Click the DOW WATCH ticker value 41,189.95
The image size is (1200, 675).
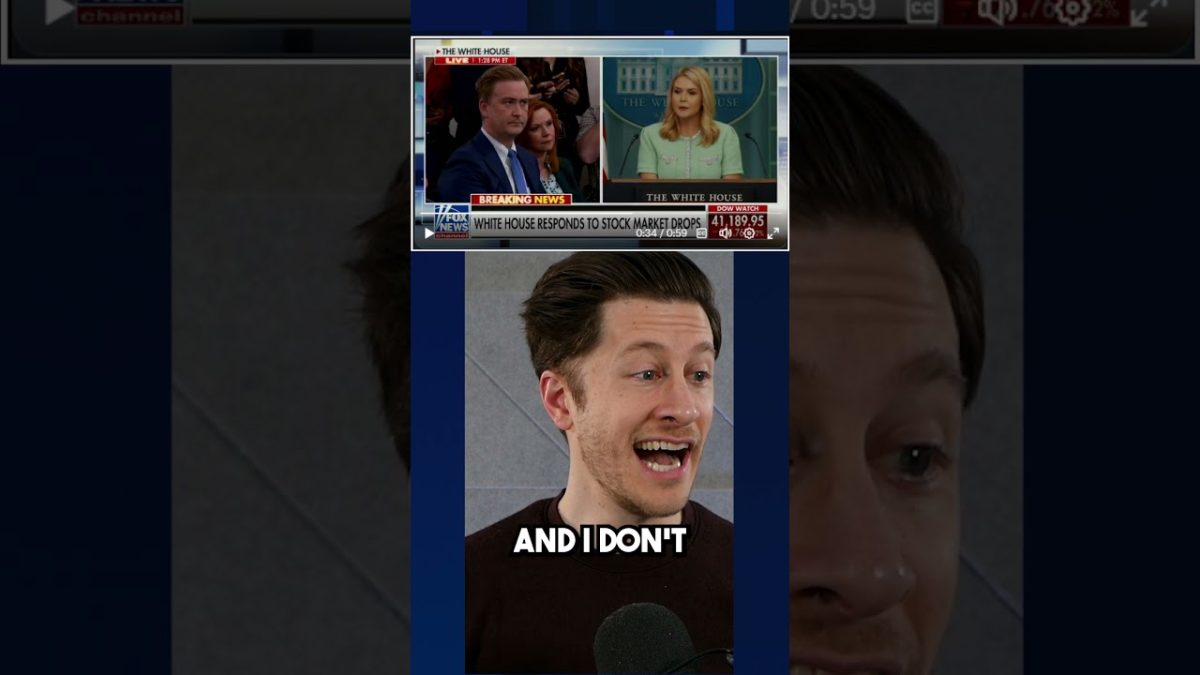(736, 220)
